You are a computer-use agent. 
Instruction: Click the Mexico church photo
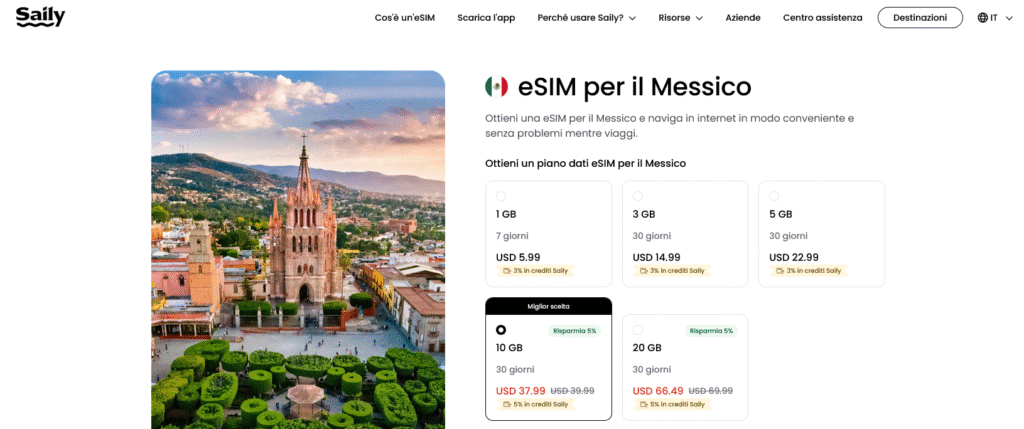298,250
